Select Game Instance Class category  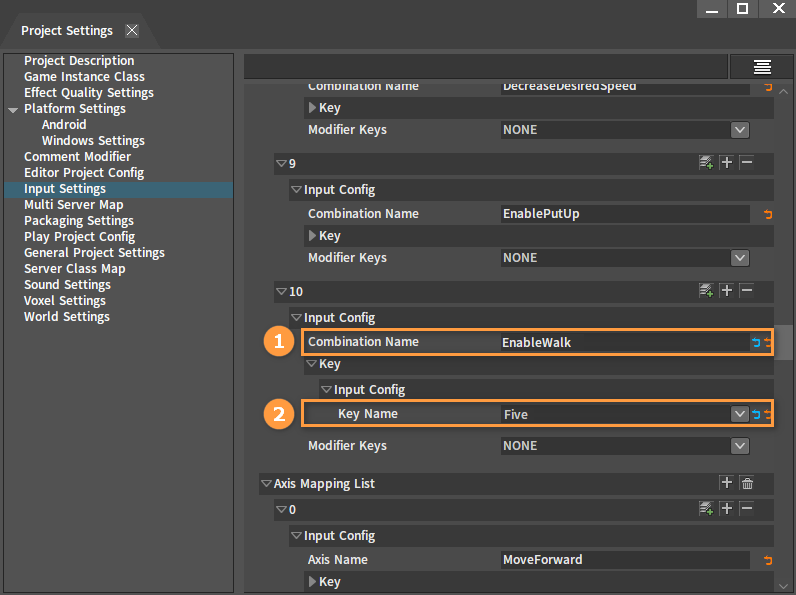click(x=84, y=77)
